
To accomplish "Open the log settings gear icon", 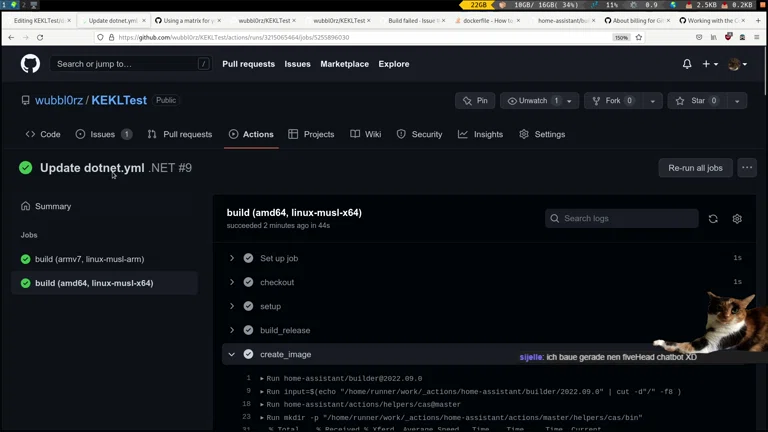I will tap(737, 218).
